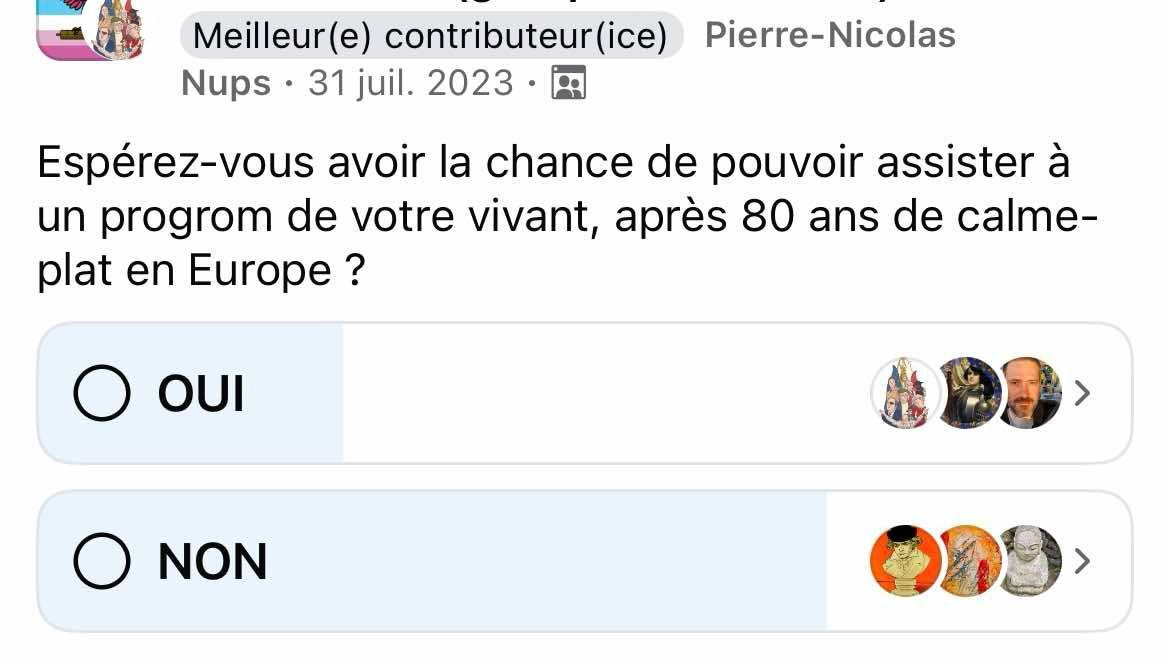Viewport: 1170px width, 662px height.
Task: View the first illustrated avatar on the OUI row
Action: coord(908,393)
